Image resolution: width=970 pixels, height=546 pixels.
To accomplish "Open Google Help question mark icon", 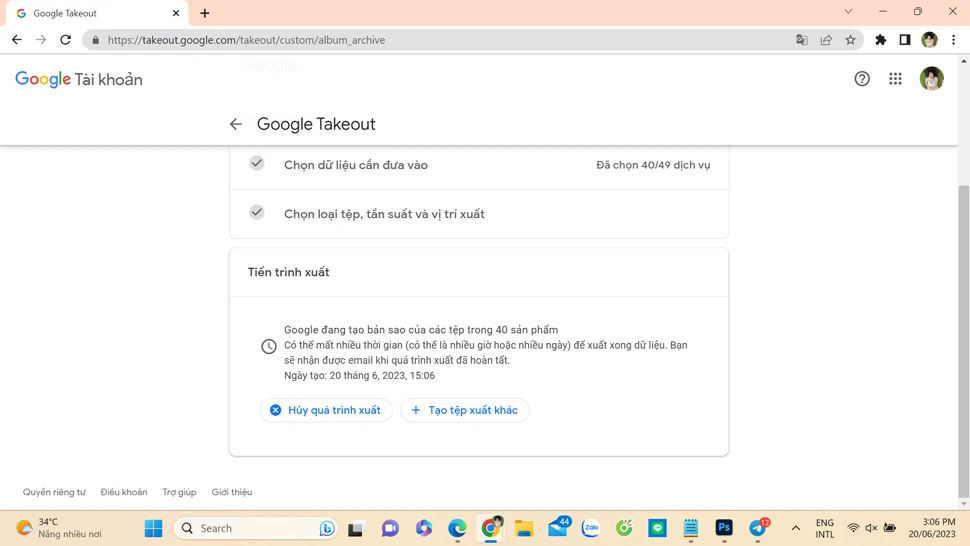I will (862, 79).
